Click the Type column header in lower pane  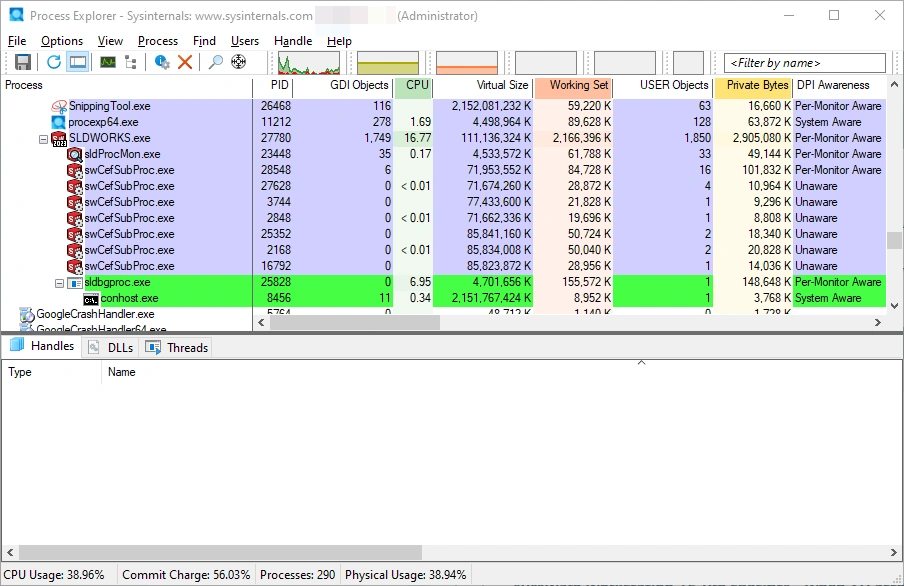pyautogui.click(x=52, y=372)
